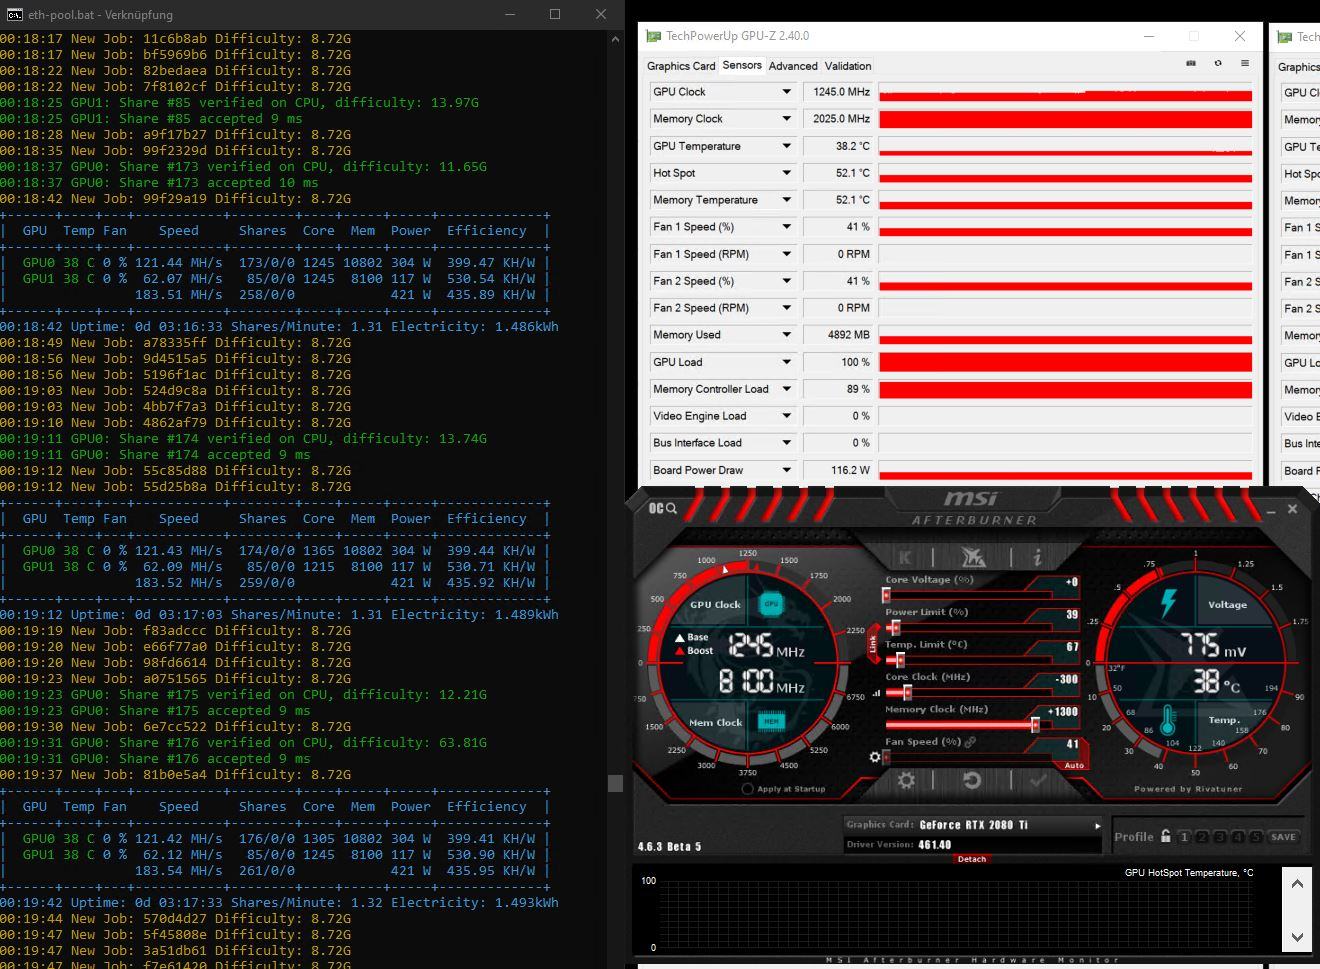
Task: Click the Memory Clock +1300 value field
Action: pyautogui.click(x=1062, y=712)
